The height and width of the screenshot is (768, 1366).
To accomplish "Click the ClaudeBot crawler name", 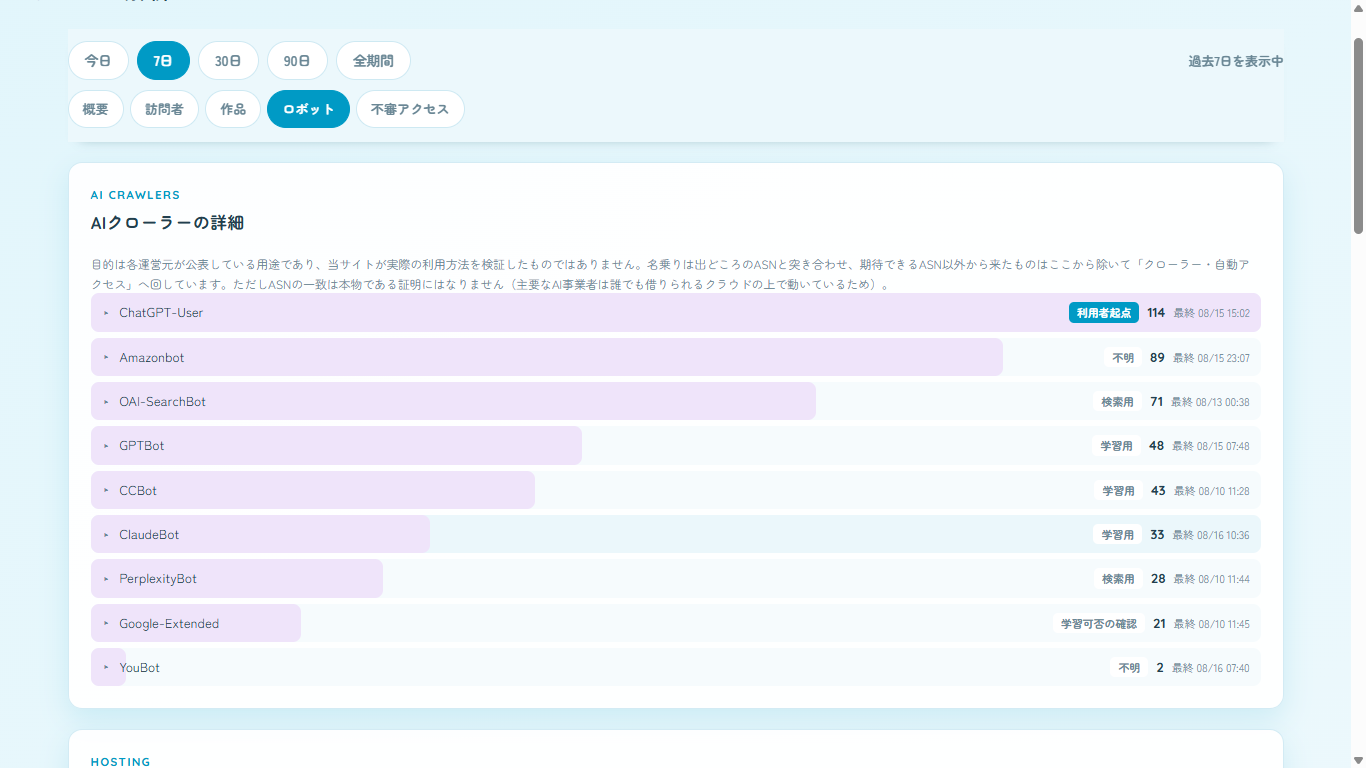I will pos(149,535).
